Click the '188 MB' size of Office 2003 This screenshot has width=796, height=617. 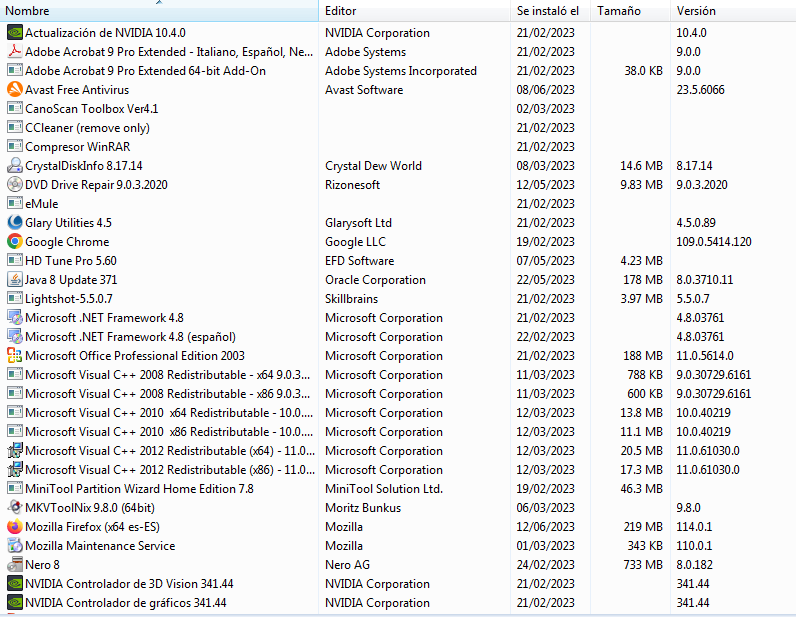643,355
